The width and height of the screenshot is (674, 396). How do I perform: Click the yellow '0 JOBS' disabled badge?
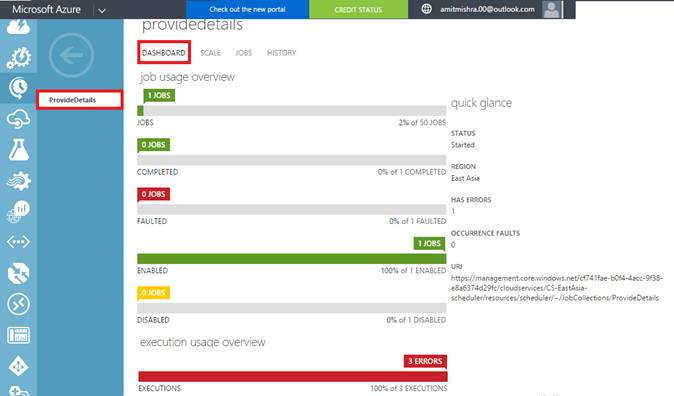pos(153,293)
